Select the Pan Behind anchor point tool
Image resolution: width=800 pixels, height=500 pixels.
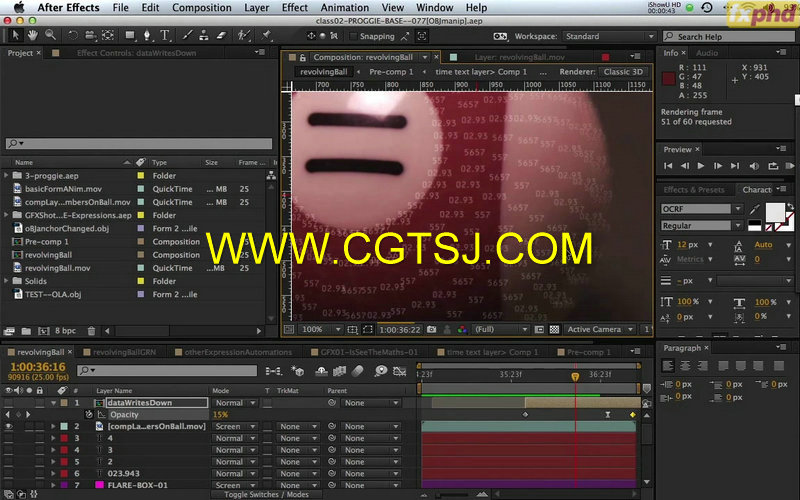pos(108,36)
